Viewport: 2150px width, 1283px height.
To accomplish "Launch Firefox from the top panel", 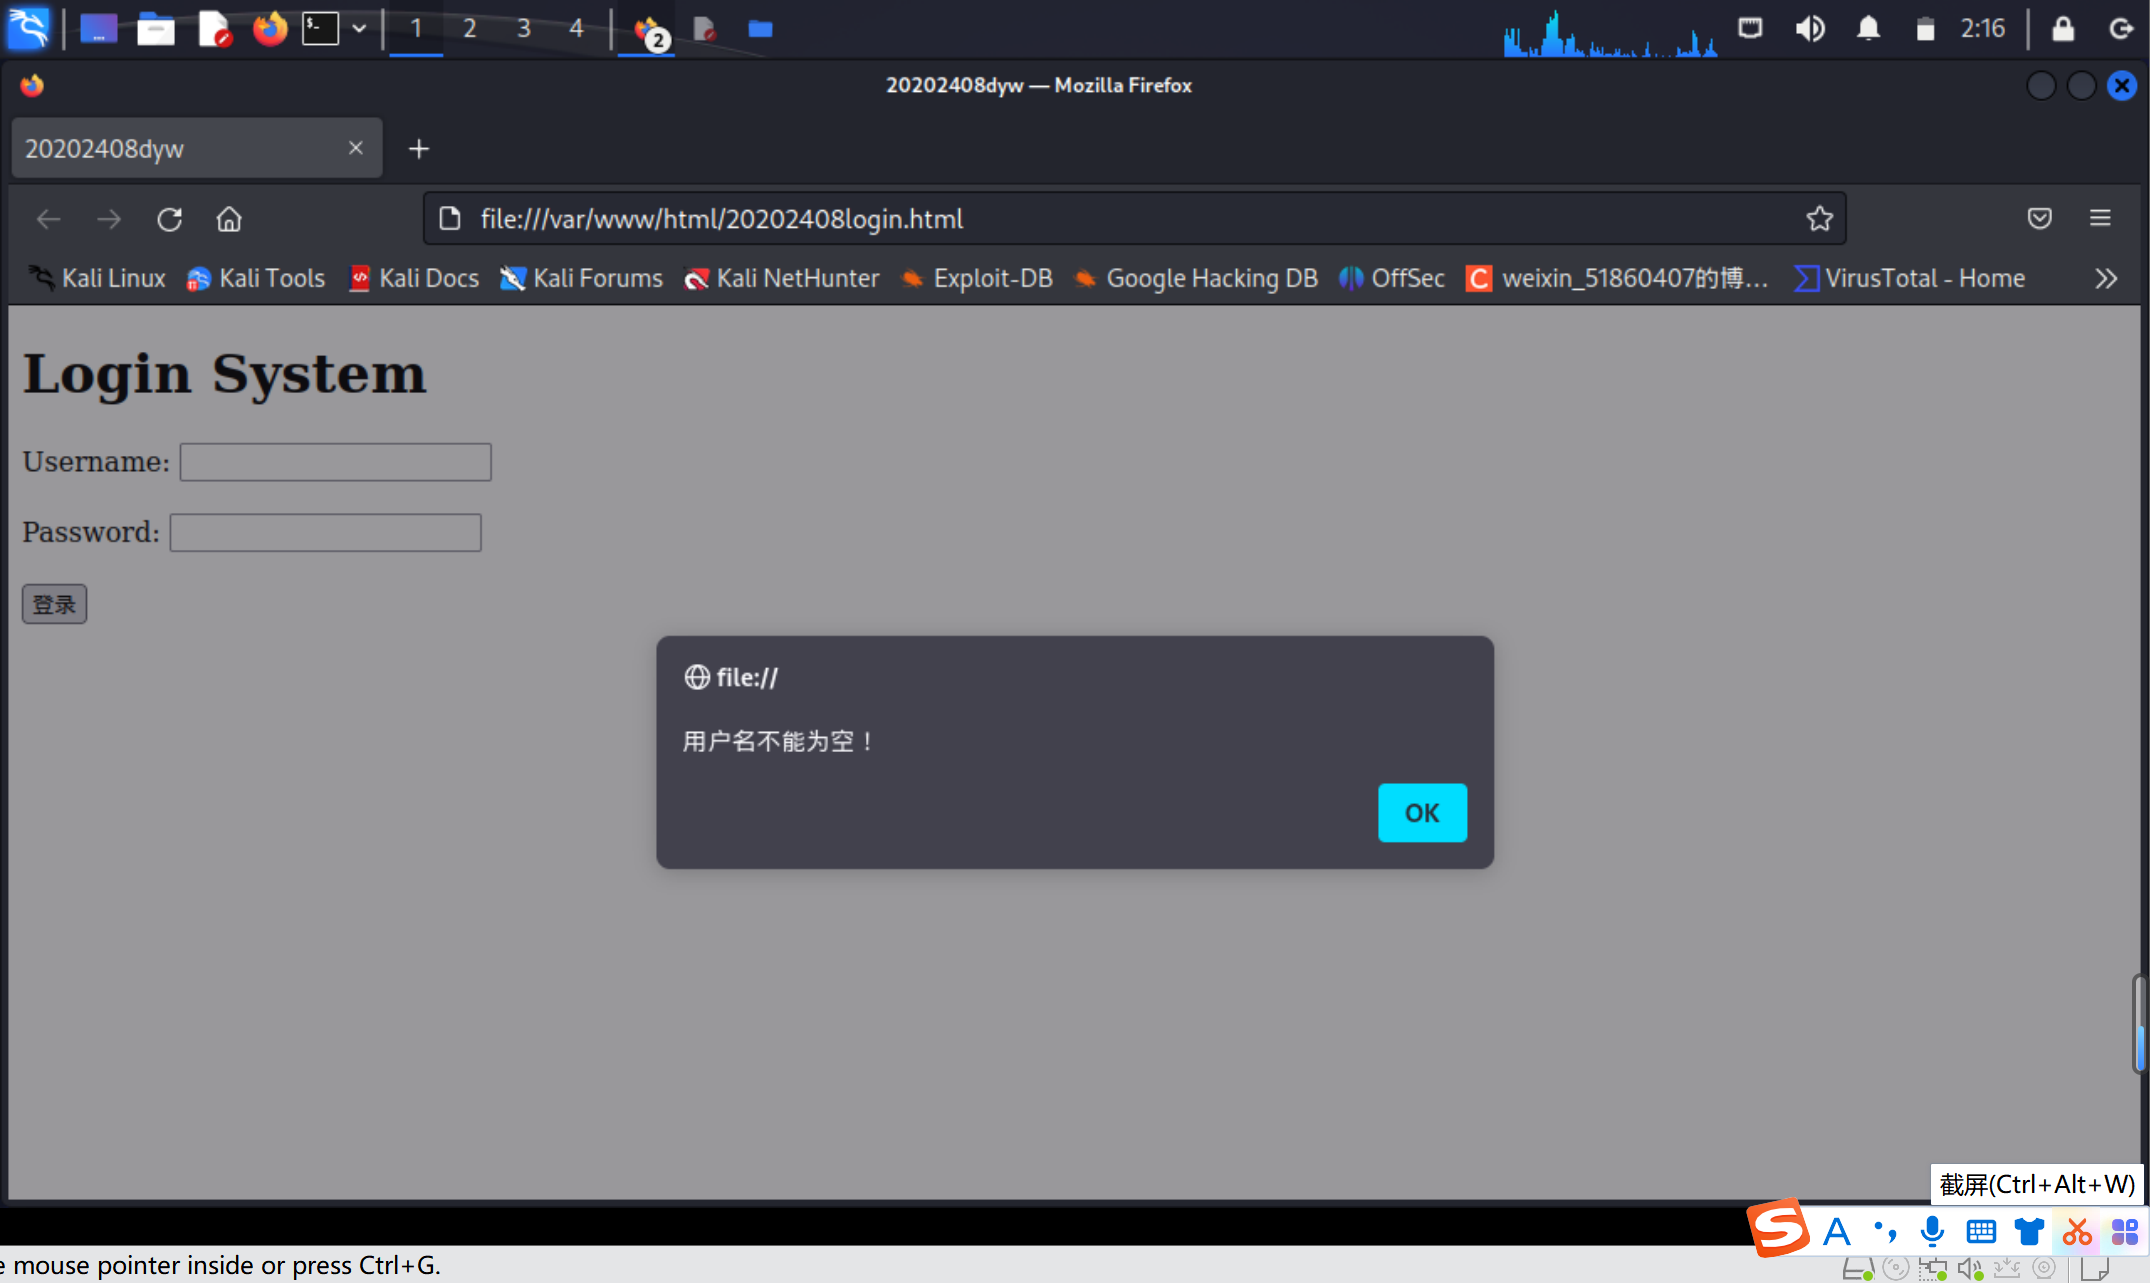I will [269, 29].
